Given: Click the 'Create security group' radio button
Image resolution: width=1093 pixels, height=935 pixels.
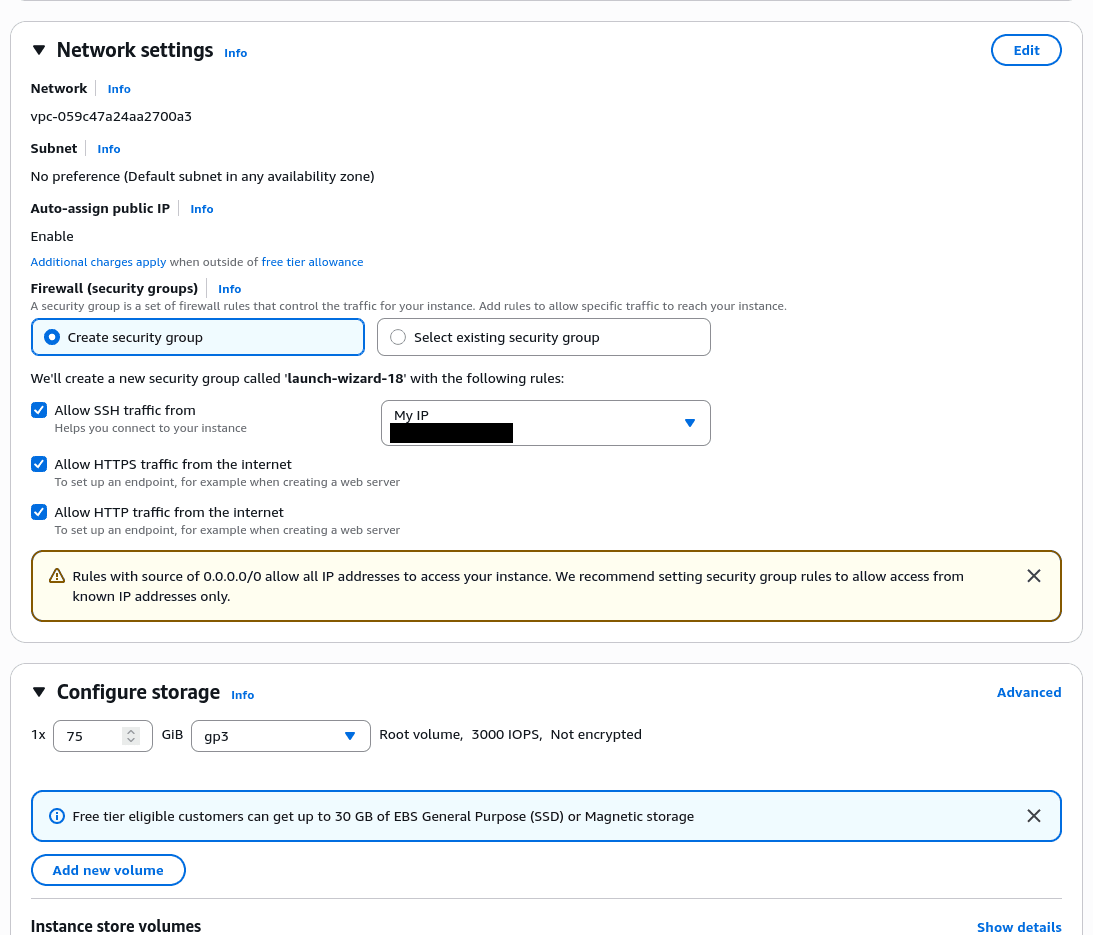Looking at the screenshot, I should (x=51, y=337).
